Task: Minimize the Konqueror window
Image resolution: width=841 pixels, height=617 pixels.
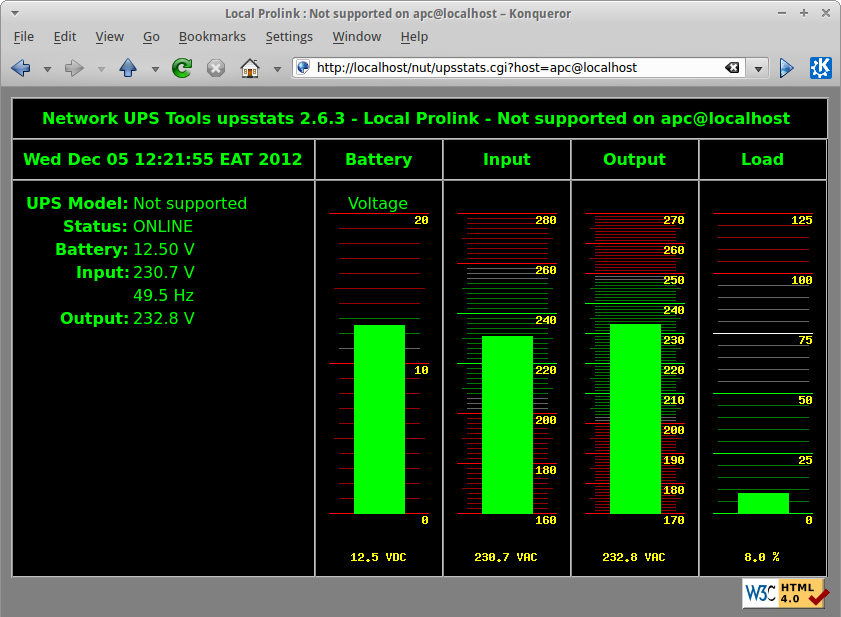Action: [782, 13]
